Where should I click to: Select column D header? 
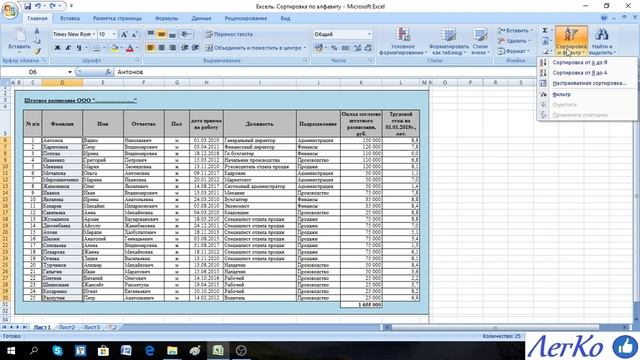62,82
